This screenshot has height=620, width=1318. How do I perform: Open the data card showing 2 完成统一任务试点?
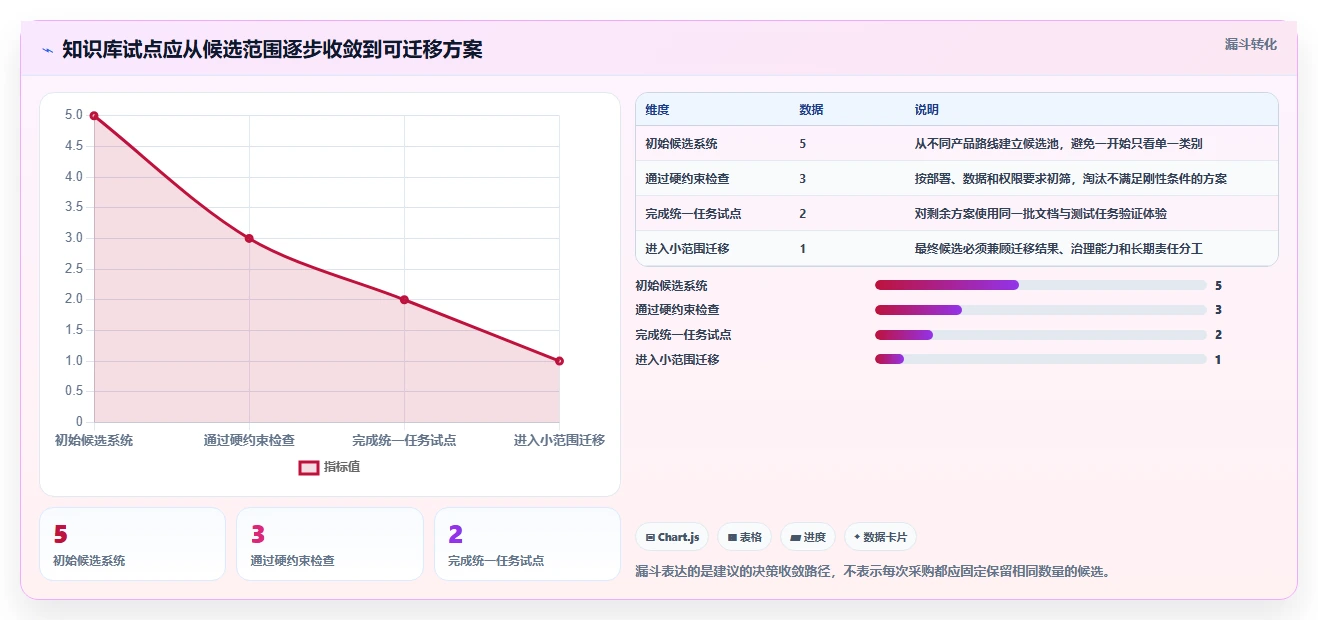(528, 544)
